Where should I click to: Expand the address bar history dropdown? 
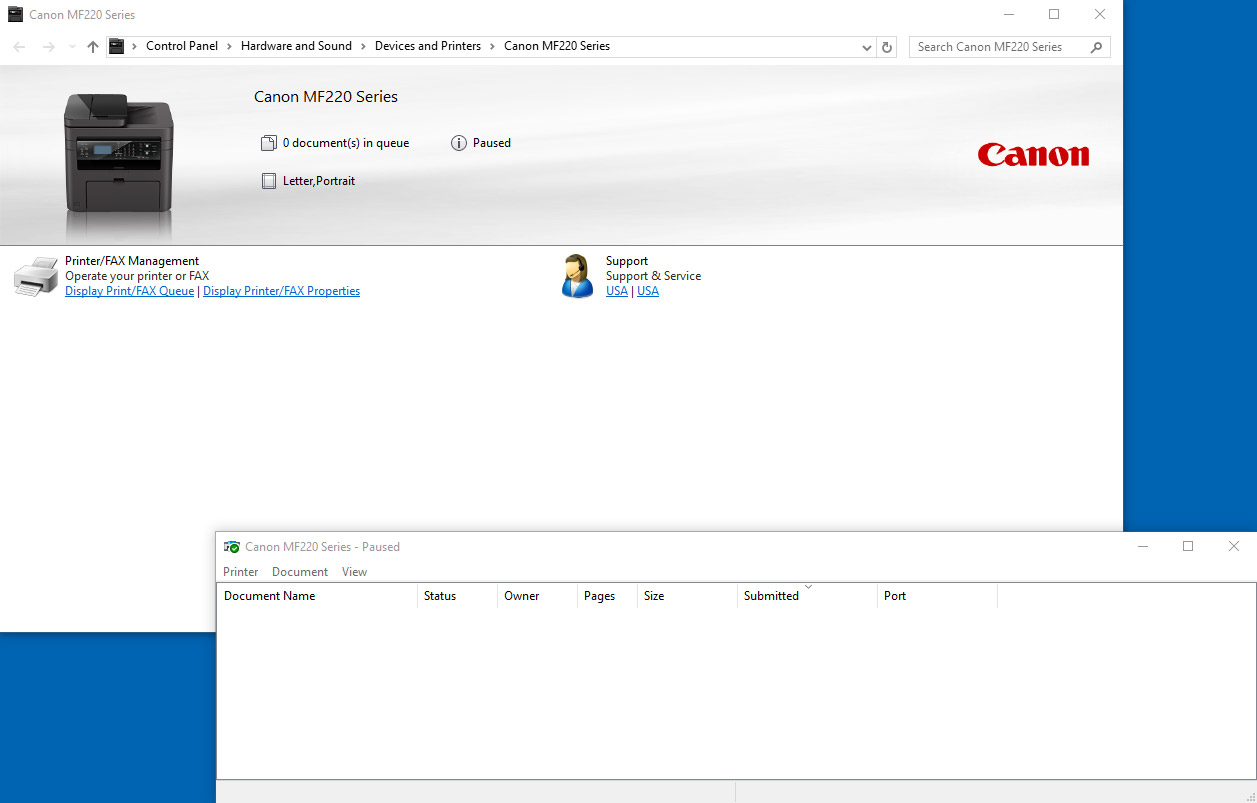point(866,47)
